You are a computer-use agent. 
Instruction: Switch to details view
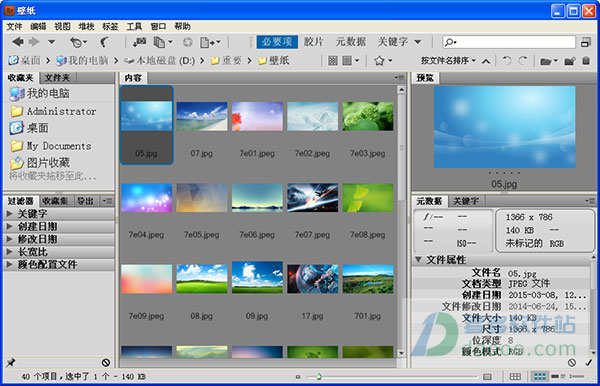559,377
